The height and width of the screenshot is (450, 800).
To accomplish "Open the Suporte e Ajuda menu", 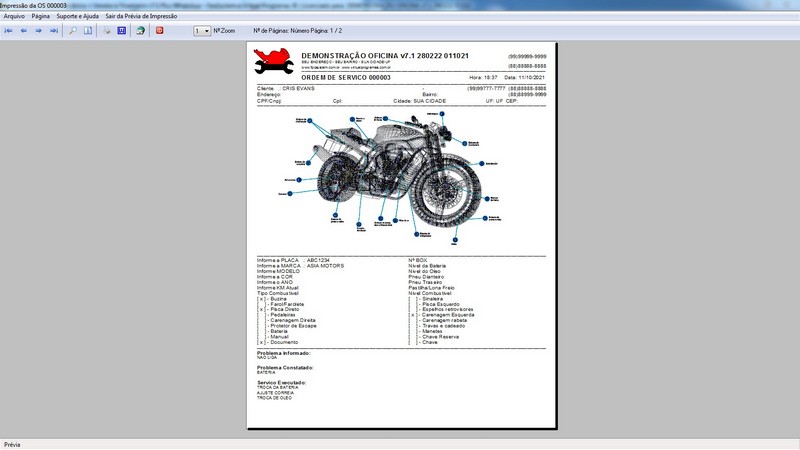I will (77, 16).
